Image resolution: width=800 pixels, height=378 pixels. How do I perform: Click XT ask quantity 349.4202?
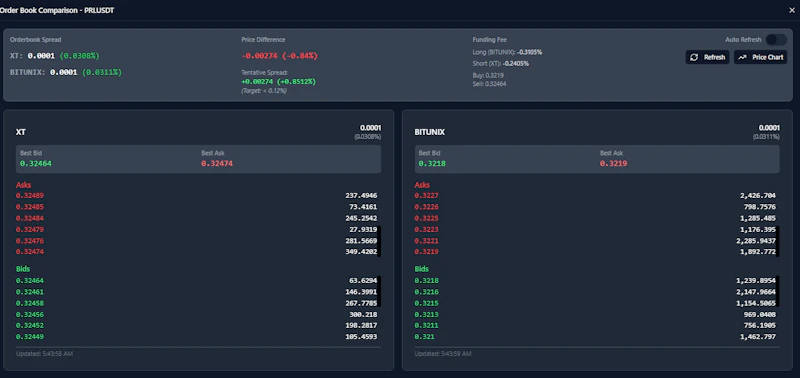(361, 251)
